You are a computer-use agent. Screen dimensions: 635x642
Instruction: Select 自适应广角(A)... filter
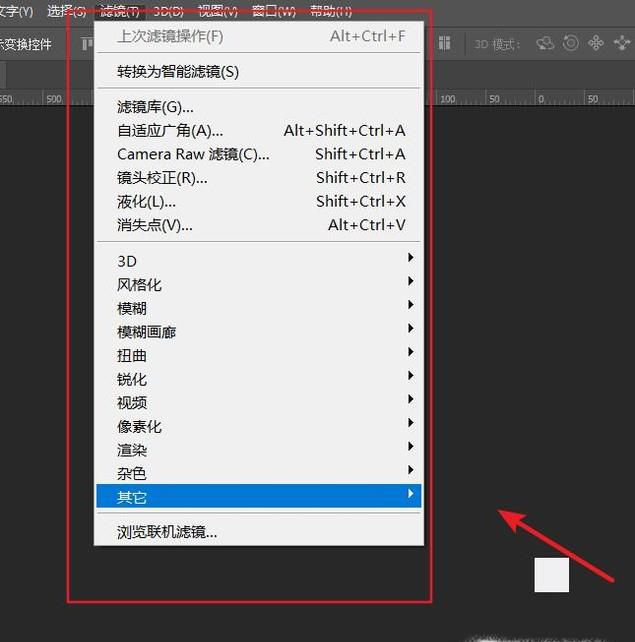259,131
